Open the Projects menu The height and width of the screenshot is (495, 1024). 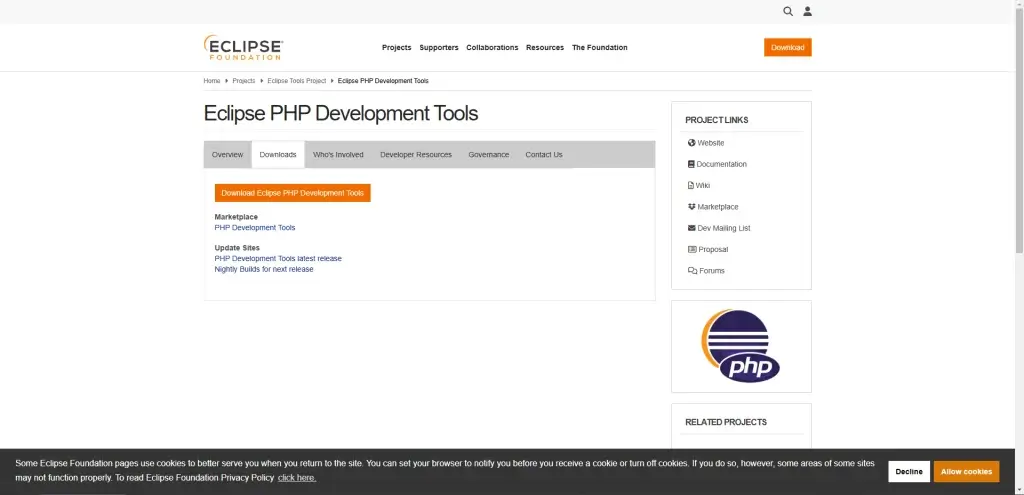point(396,48)
